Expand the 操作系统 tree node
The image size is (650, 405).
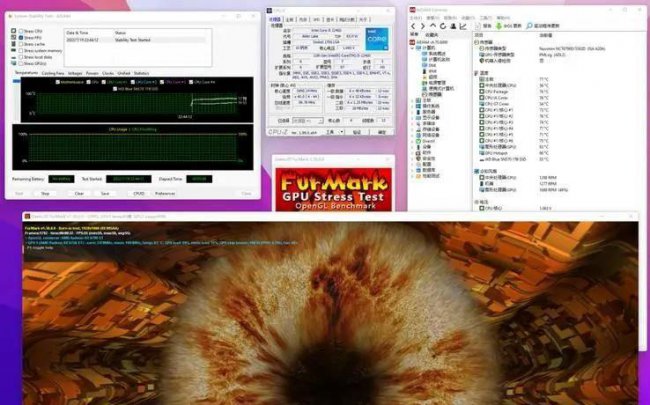coord(413,106)
